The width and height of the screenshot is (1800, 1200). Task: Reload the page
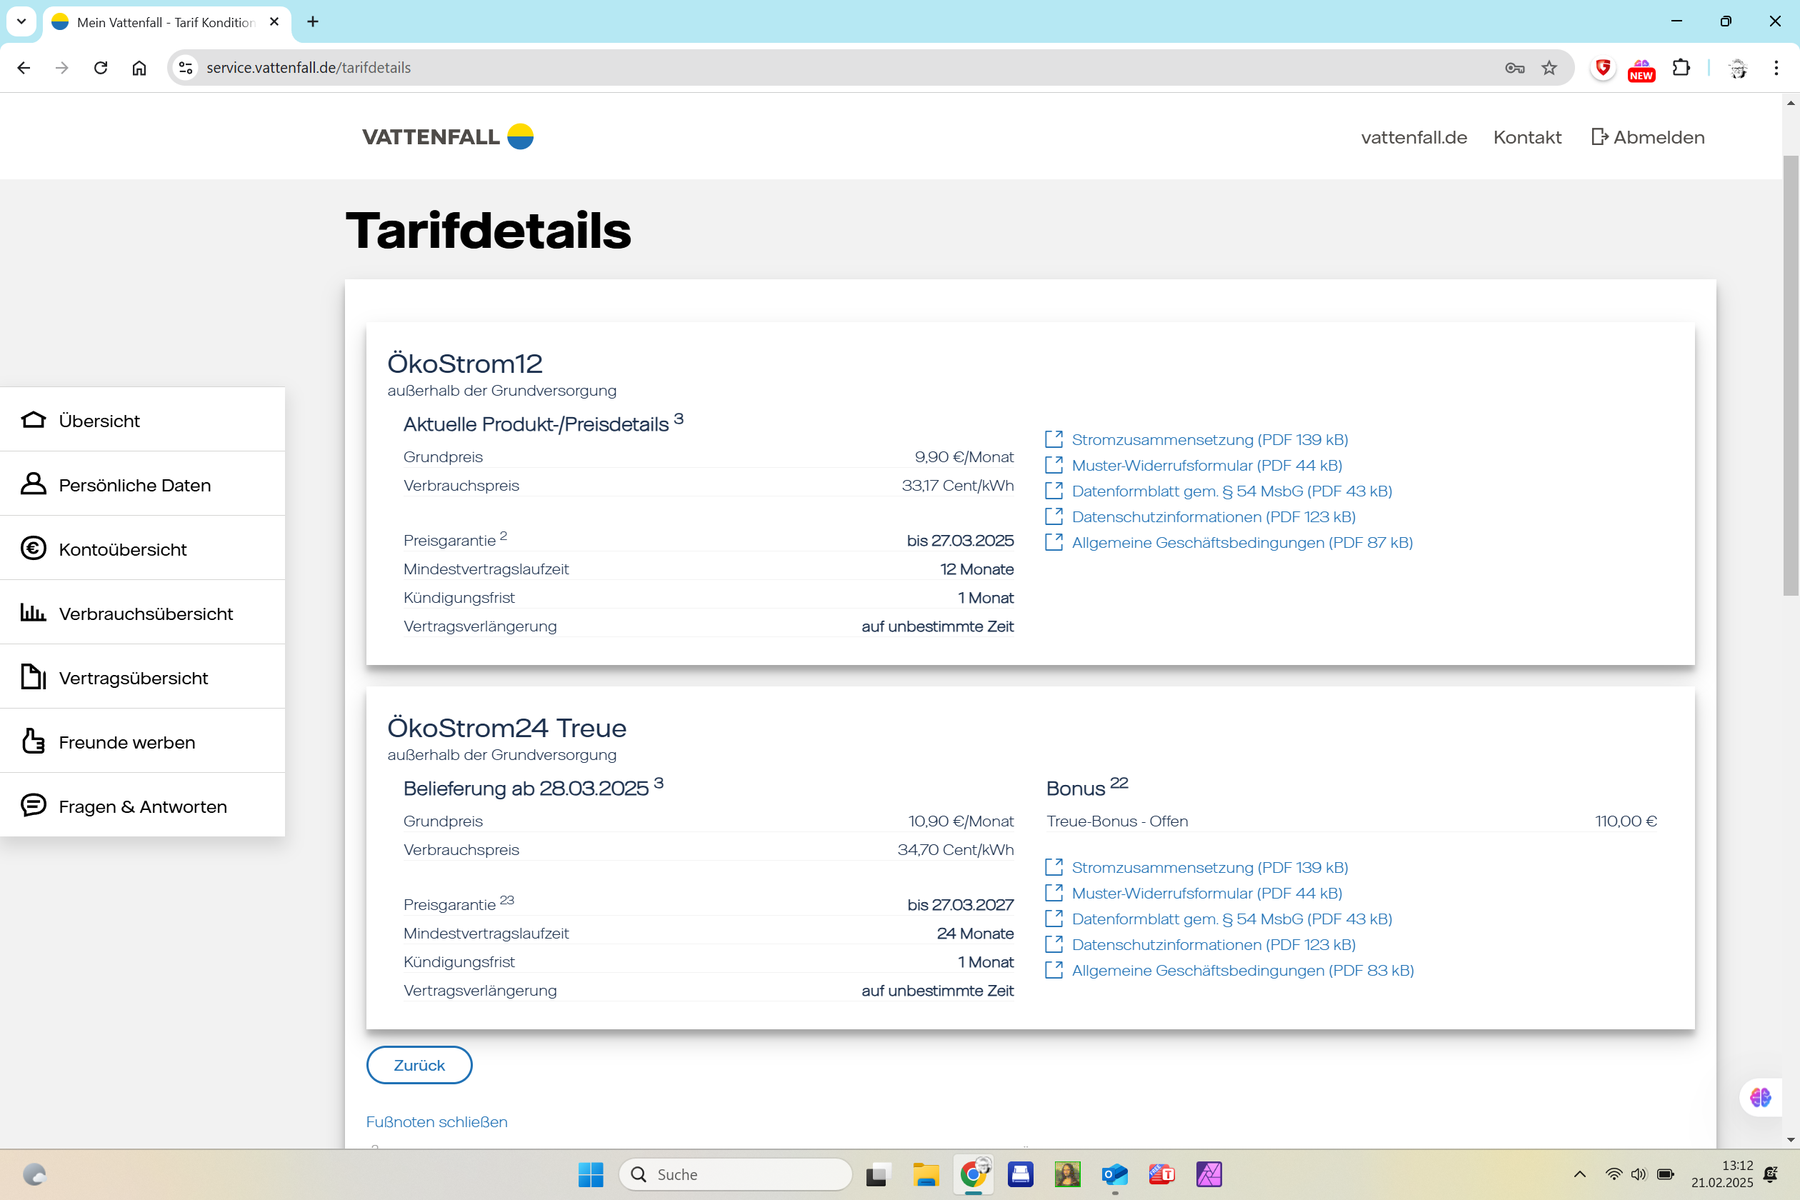(101, 68)
